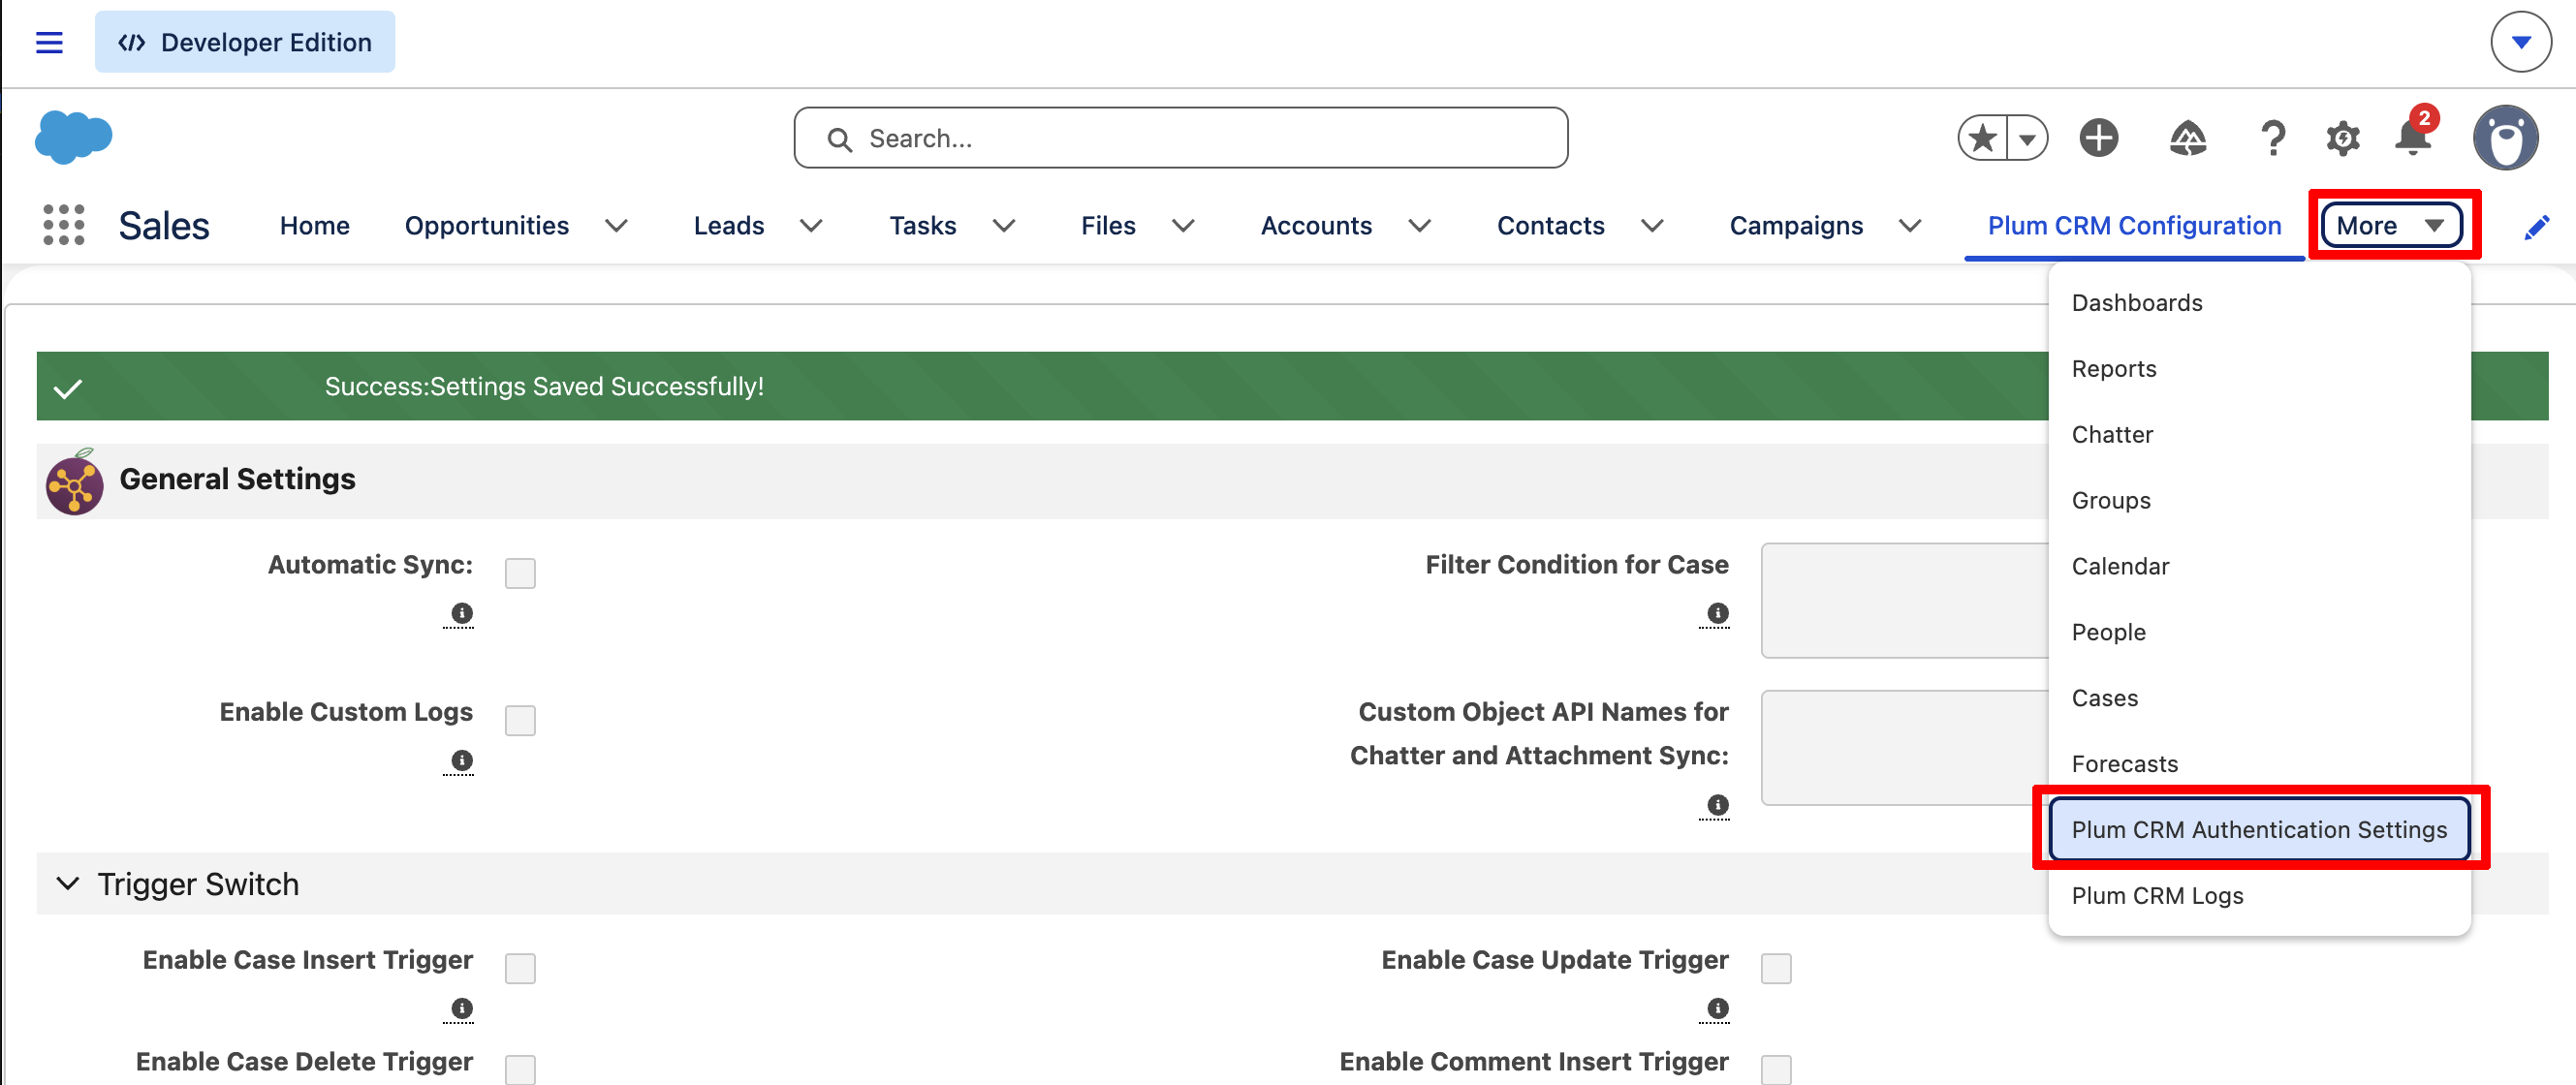Expand the Opportunities tab dropdown chevron
Screen dimensions: 2576x1085
pyautogui.click(x=616, y=226)
